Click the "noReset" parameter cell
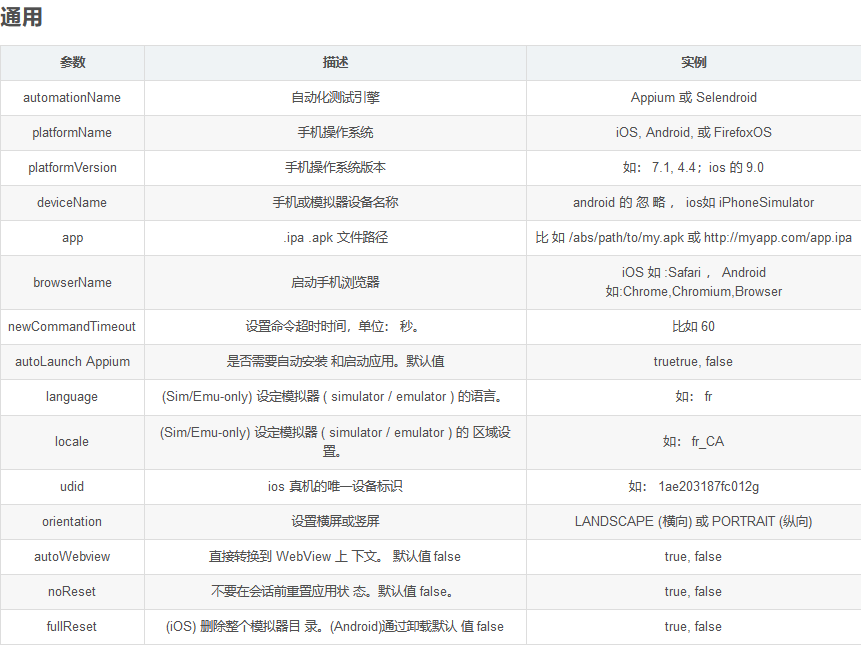Image resolution: width=861 pixels, height=645 pixels. [x=72, y=592]
